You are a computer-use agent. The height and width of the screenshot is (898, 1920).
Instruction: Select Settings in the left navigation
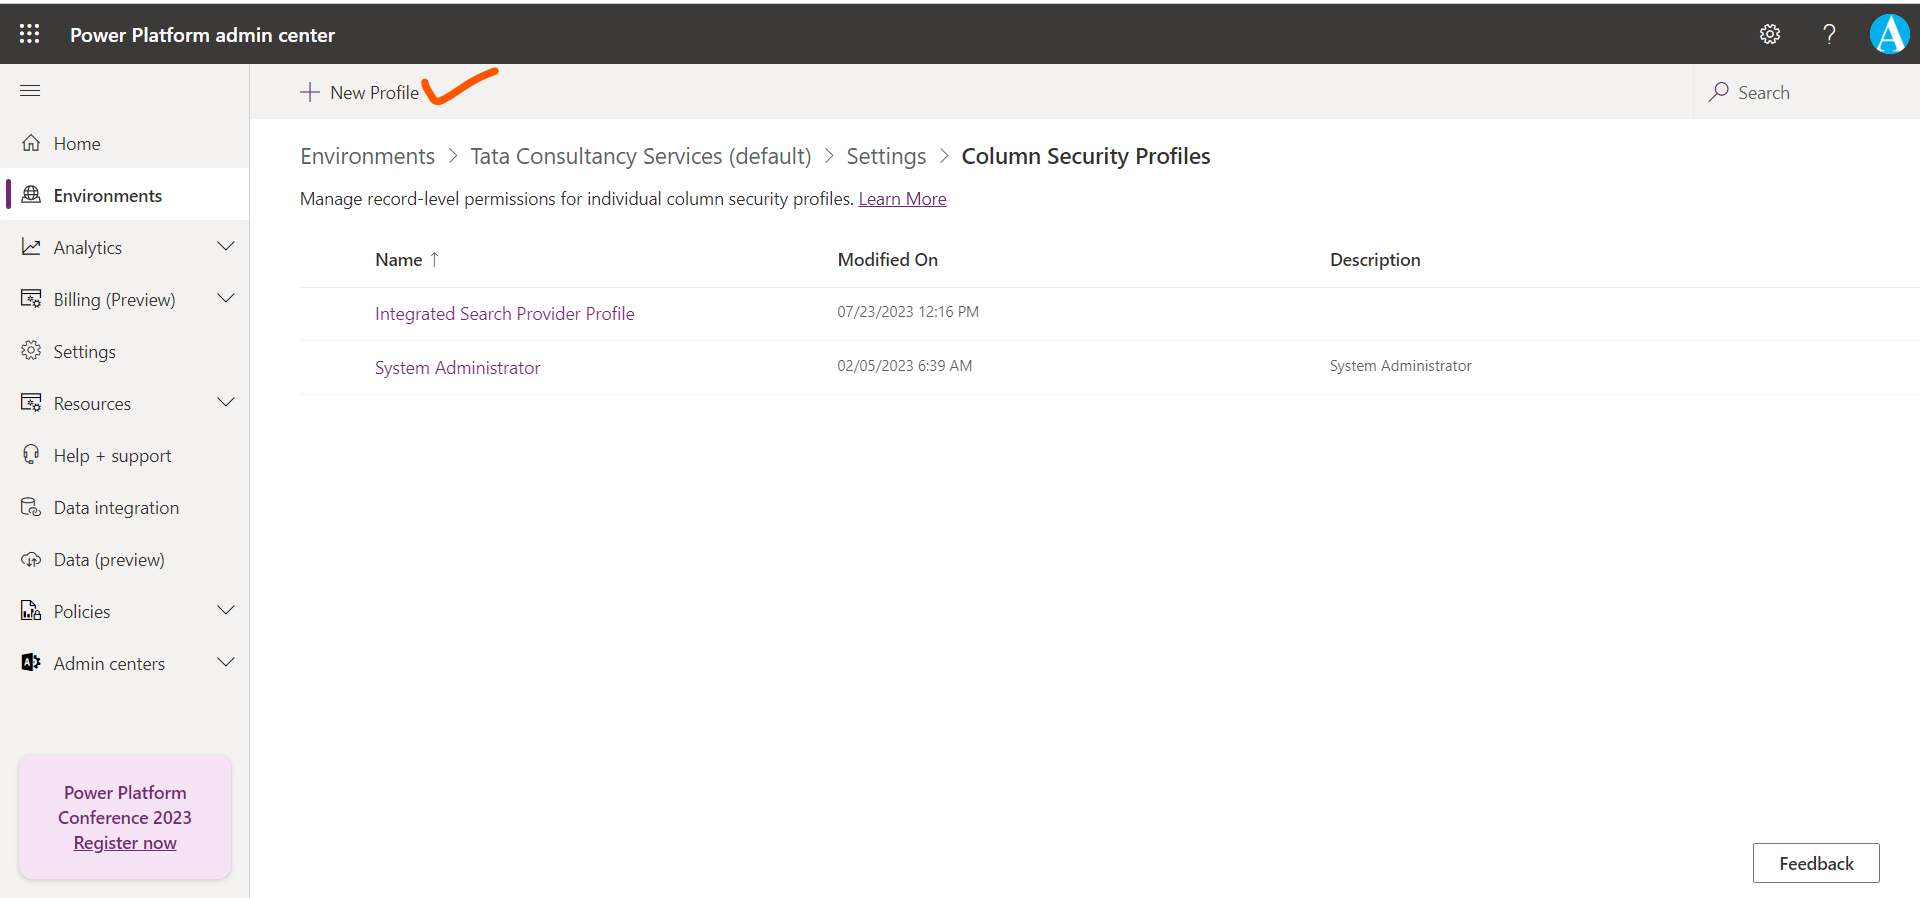[84, 351]
